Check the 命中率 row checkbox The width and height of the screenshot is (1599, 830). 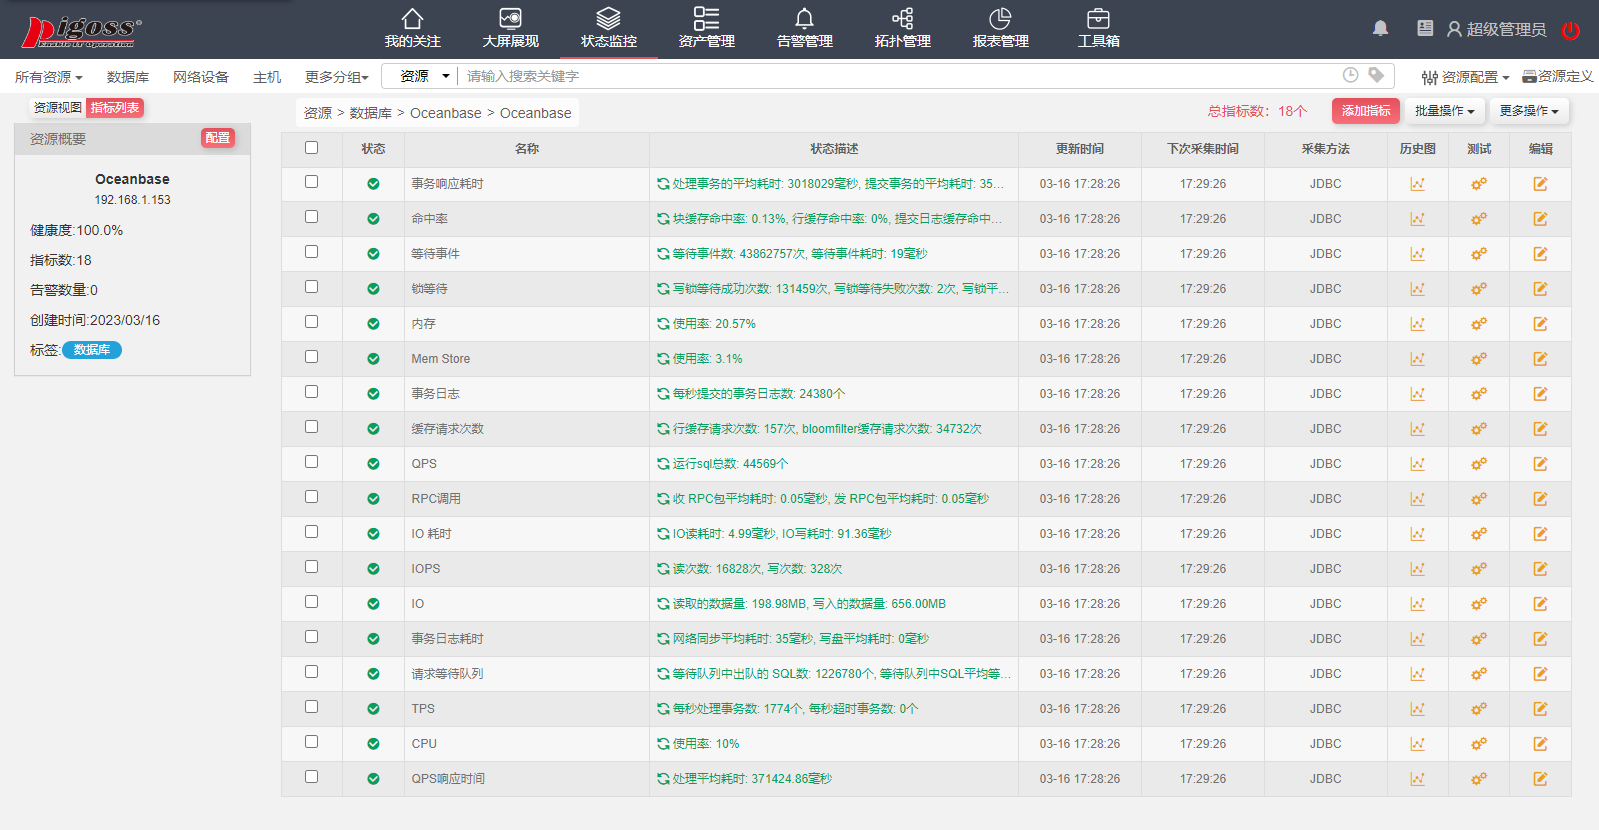312,217
